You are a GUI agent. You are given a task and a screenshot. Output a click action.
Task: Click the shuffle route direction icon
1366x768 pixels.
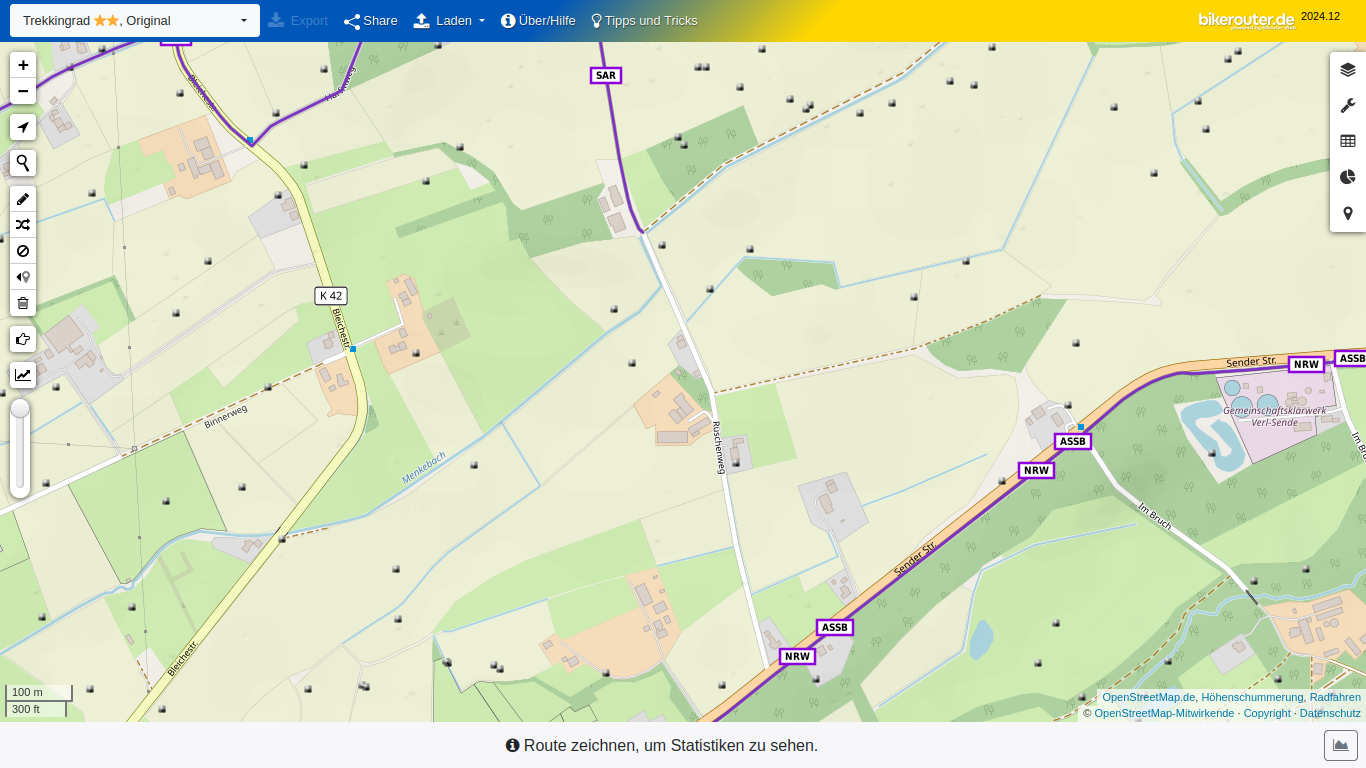click(x=23, y=225)
